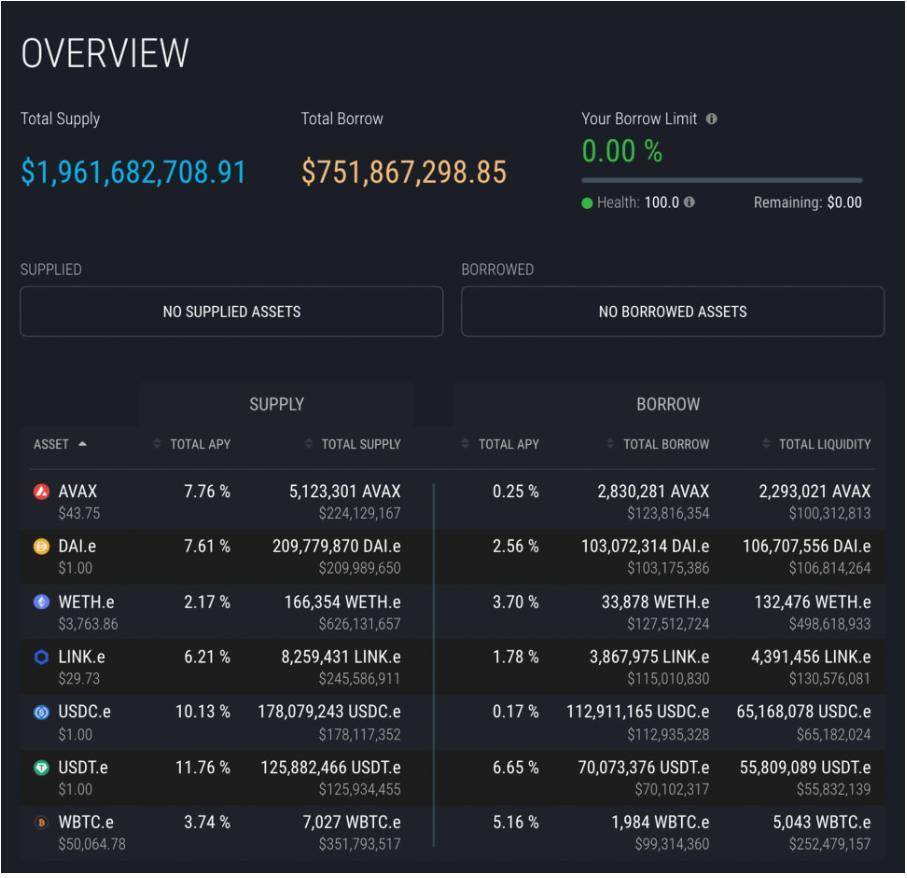This screenshot has height=878, width=907.
Task: Click 8,259,431 LINK.e total supply cell
Action: pos(341,657)
